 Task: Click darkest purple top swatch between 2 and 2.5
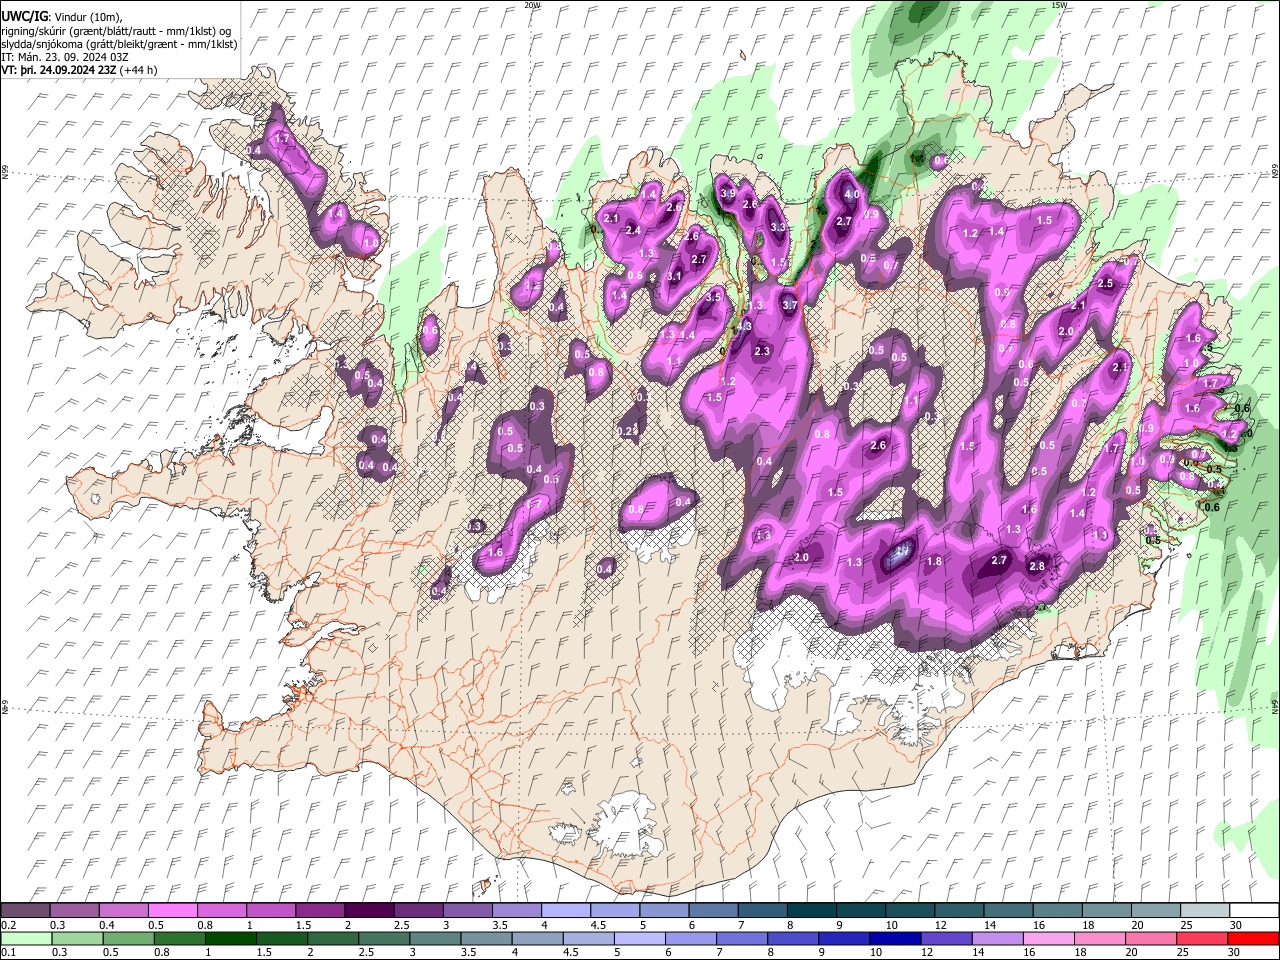tap(369, 910)
